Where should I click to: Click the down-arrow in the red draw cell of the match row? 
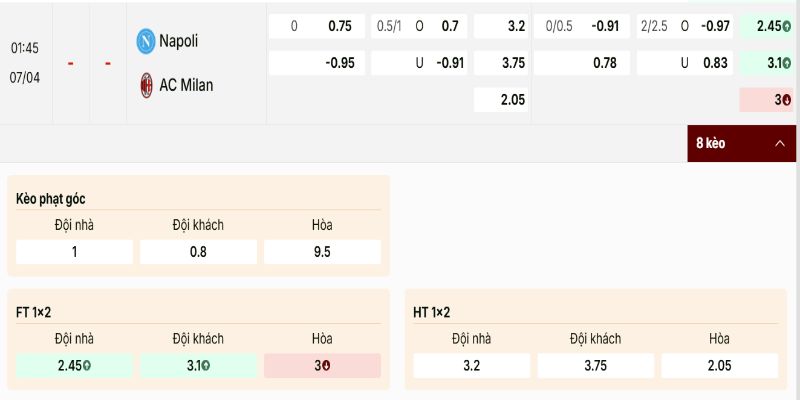pos(787,100)
